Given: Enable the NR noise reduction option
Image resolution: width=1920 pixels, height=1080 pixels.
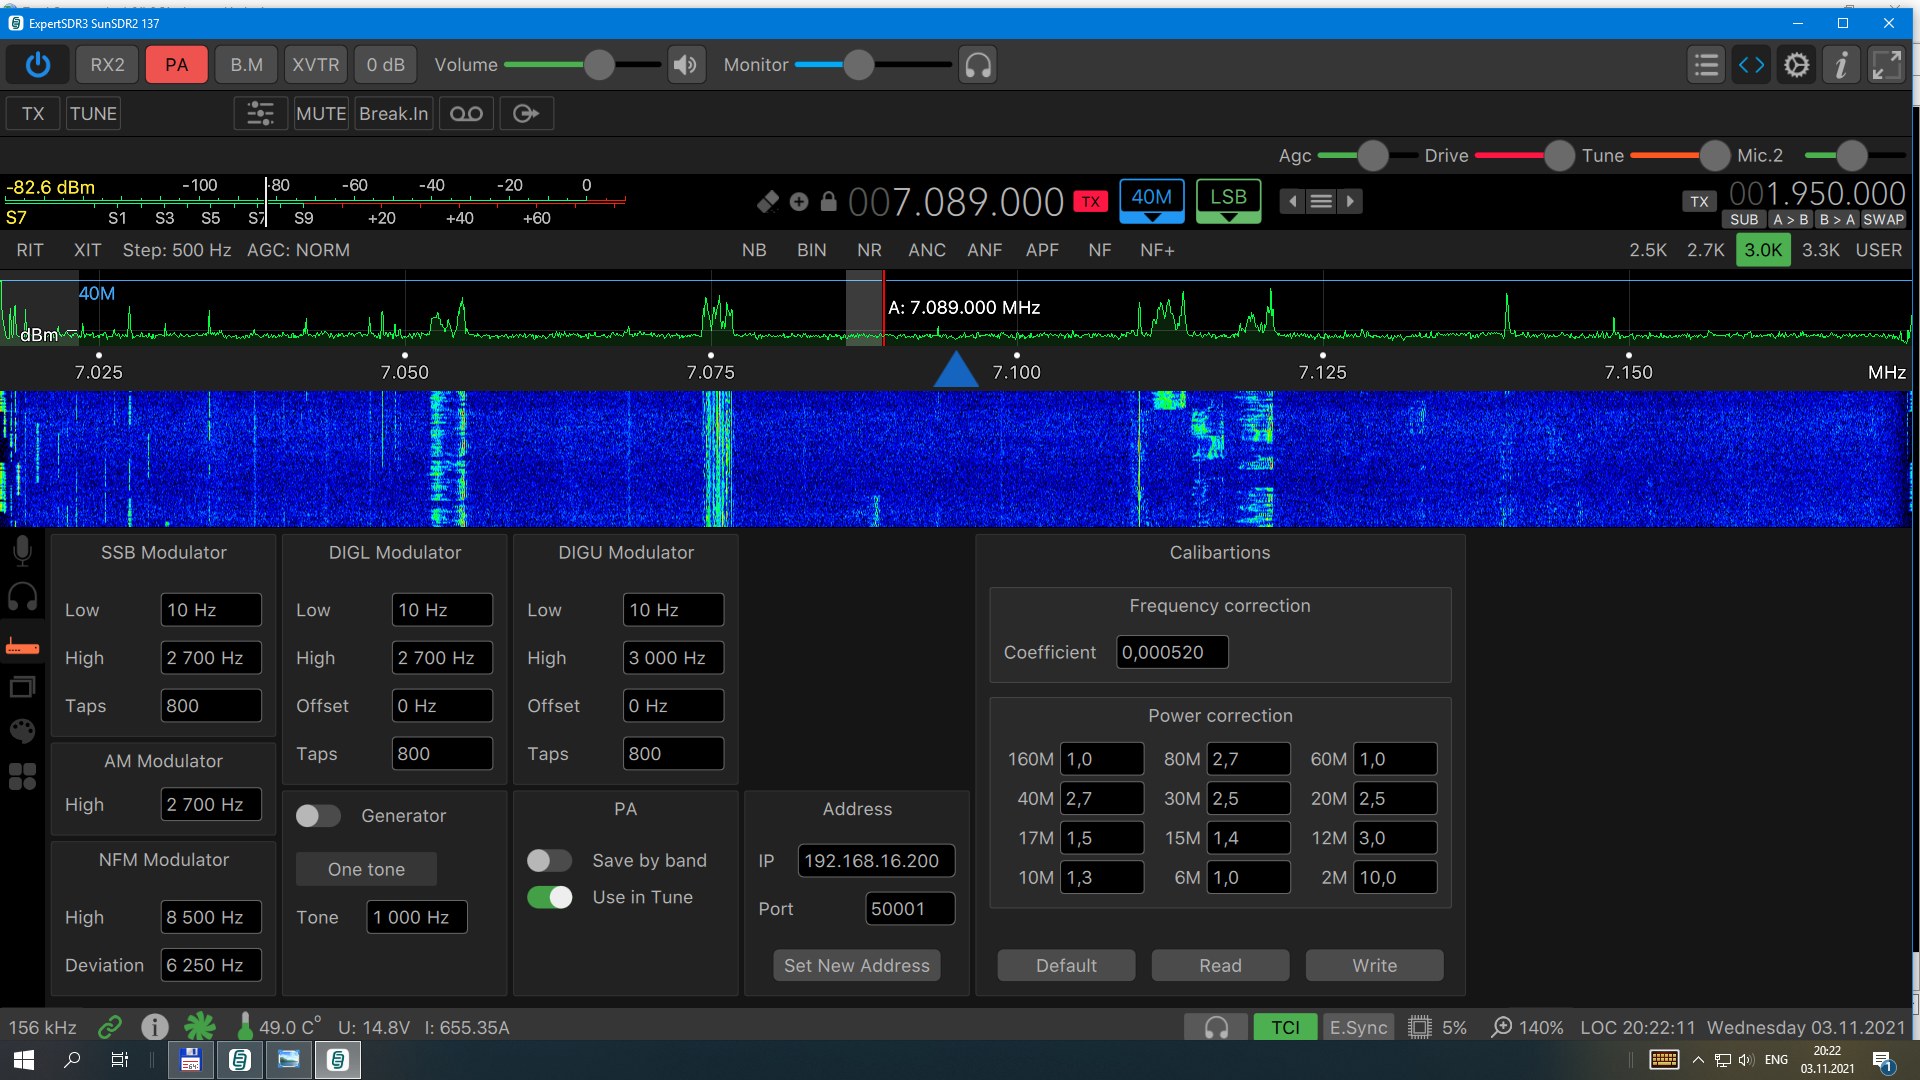Looking at the screenshot, I should 869,250.
